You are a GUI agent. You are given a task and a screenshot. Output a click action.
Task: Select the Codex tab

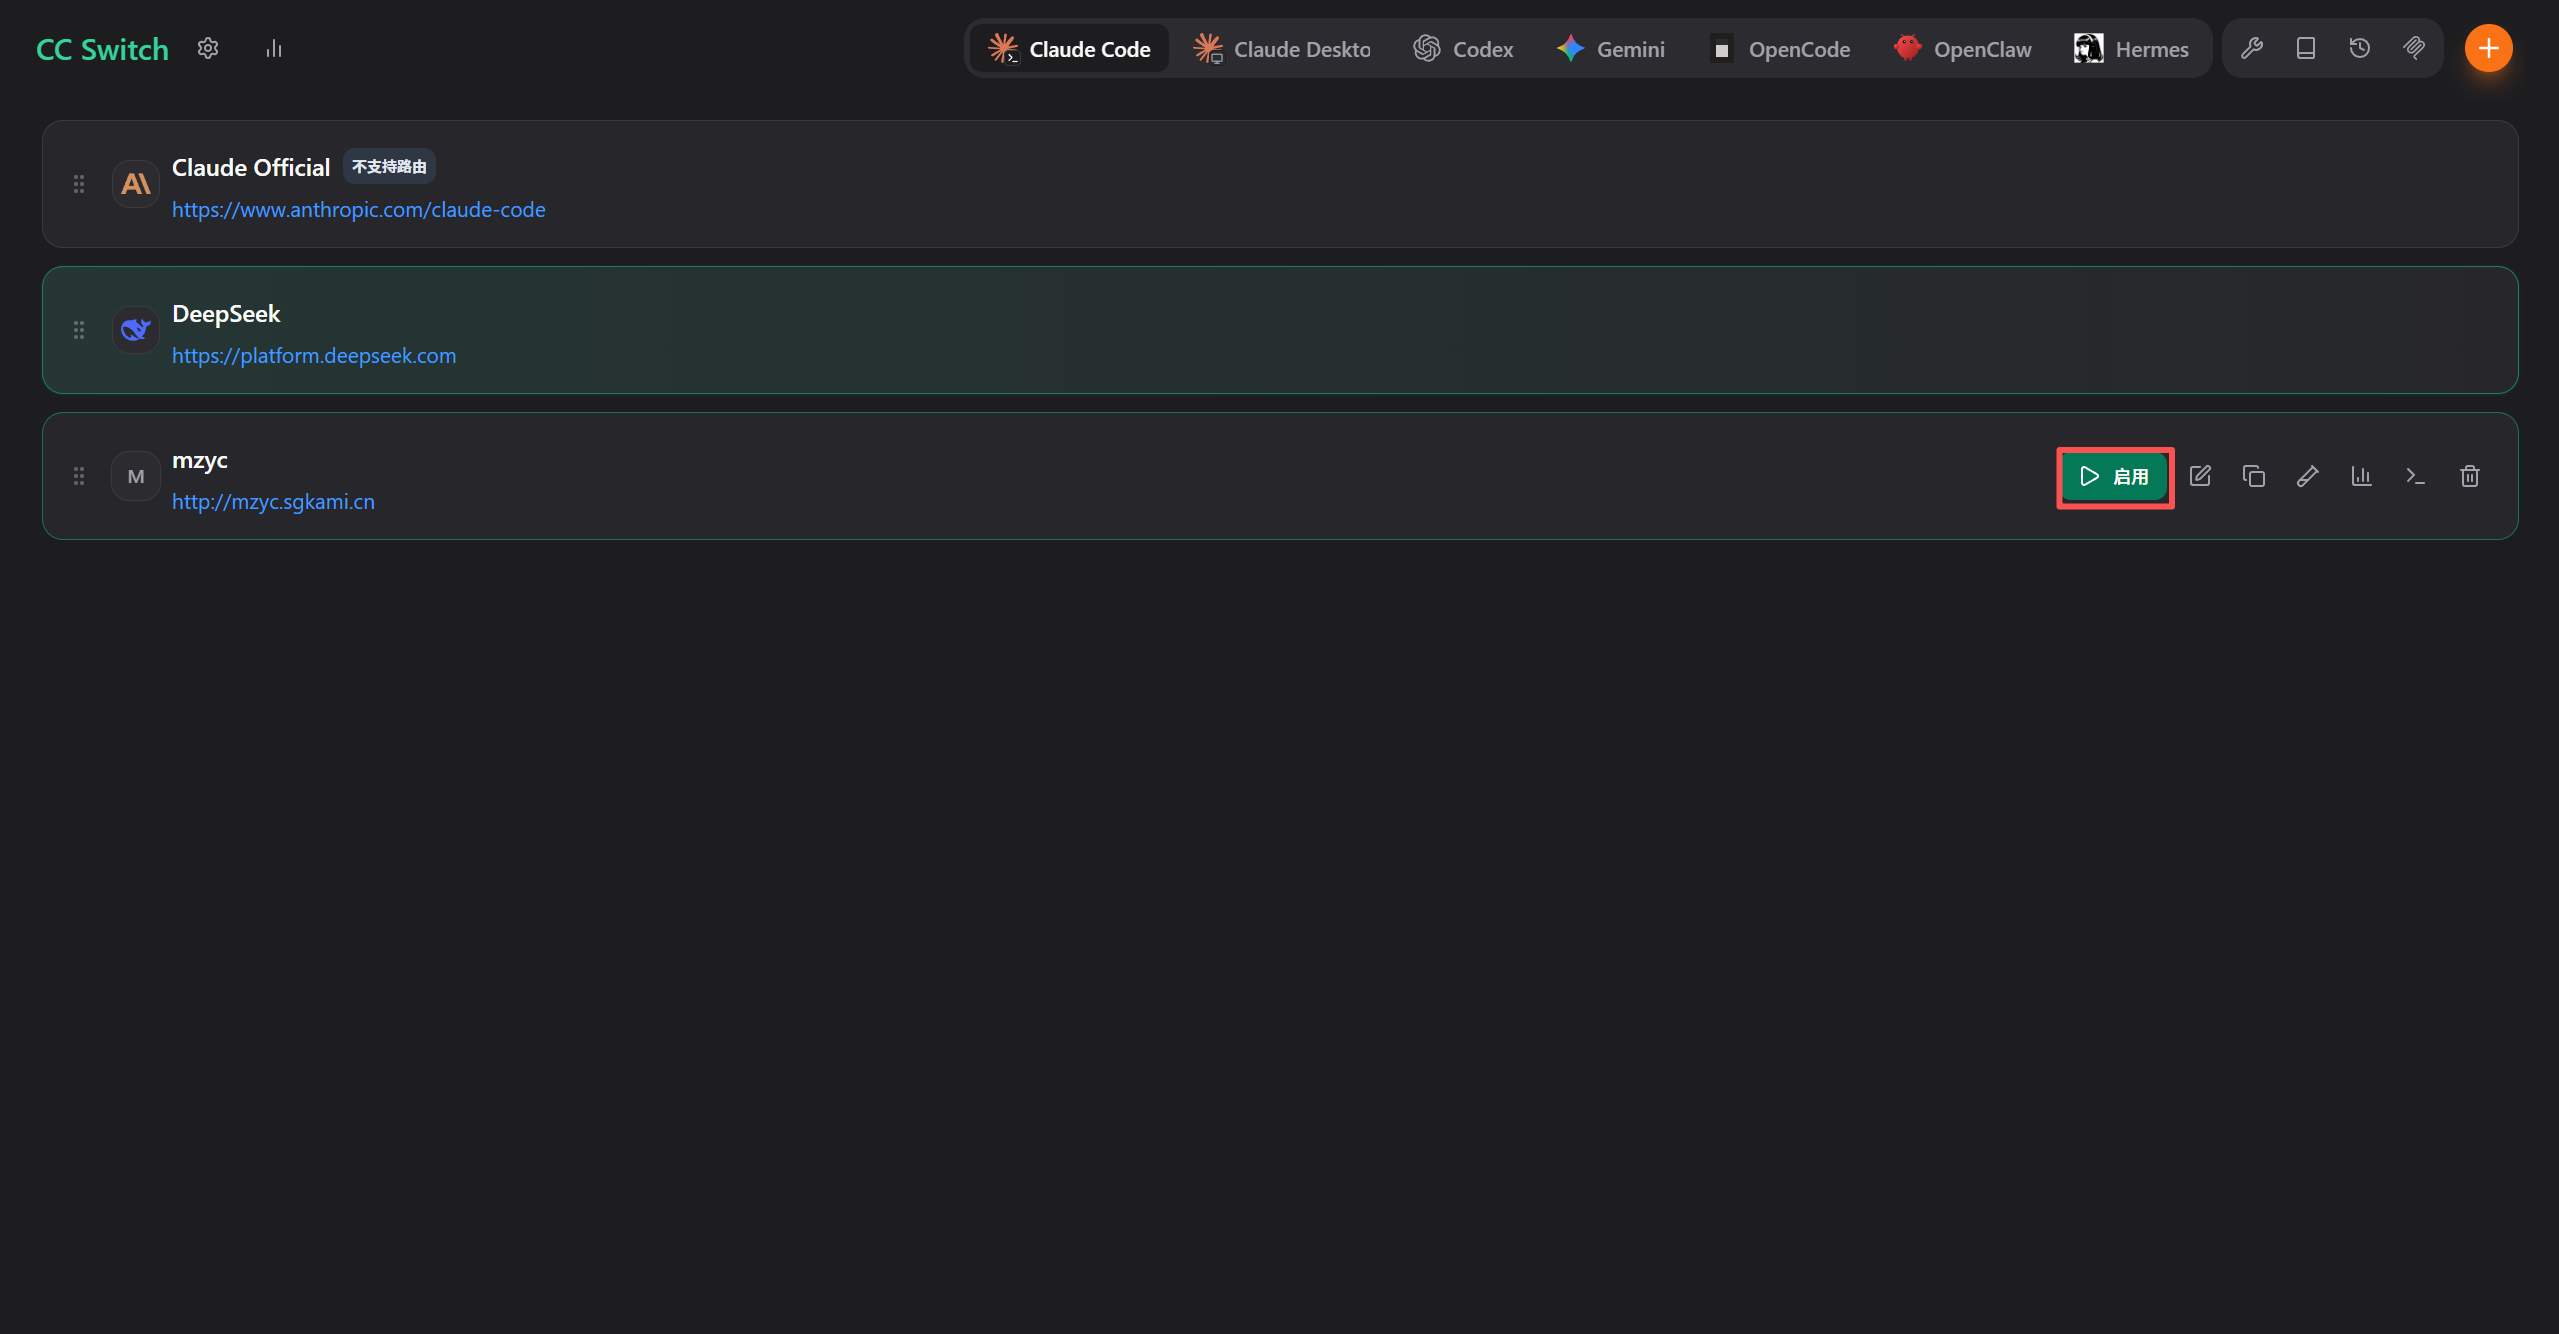coord(1463,48)
